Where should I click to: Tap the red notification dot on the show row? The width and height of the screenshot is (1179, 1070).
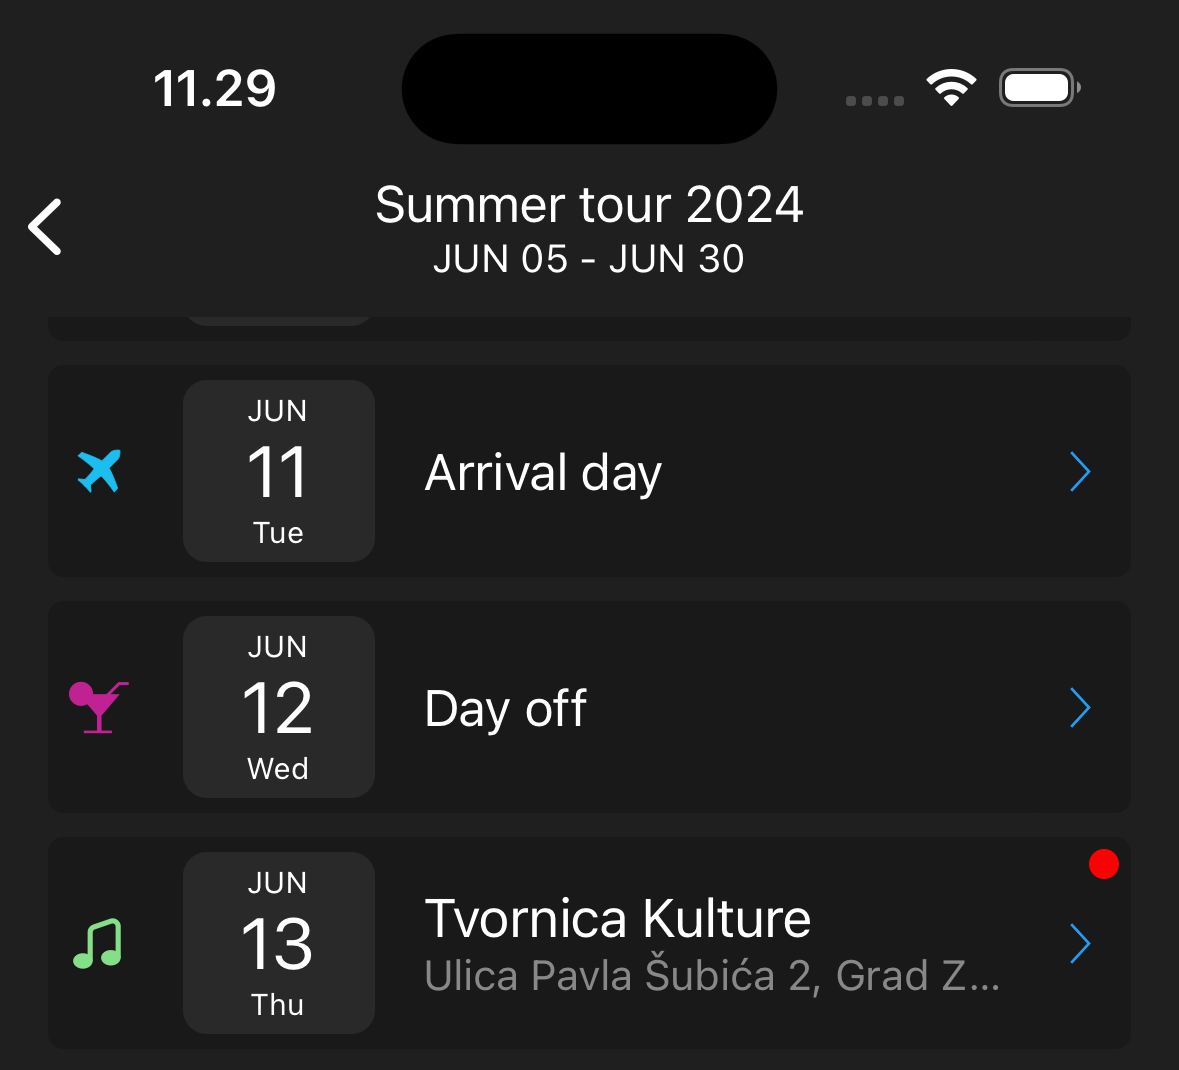pos(1104,863)
